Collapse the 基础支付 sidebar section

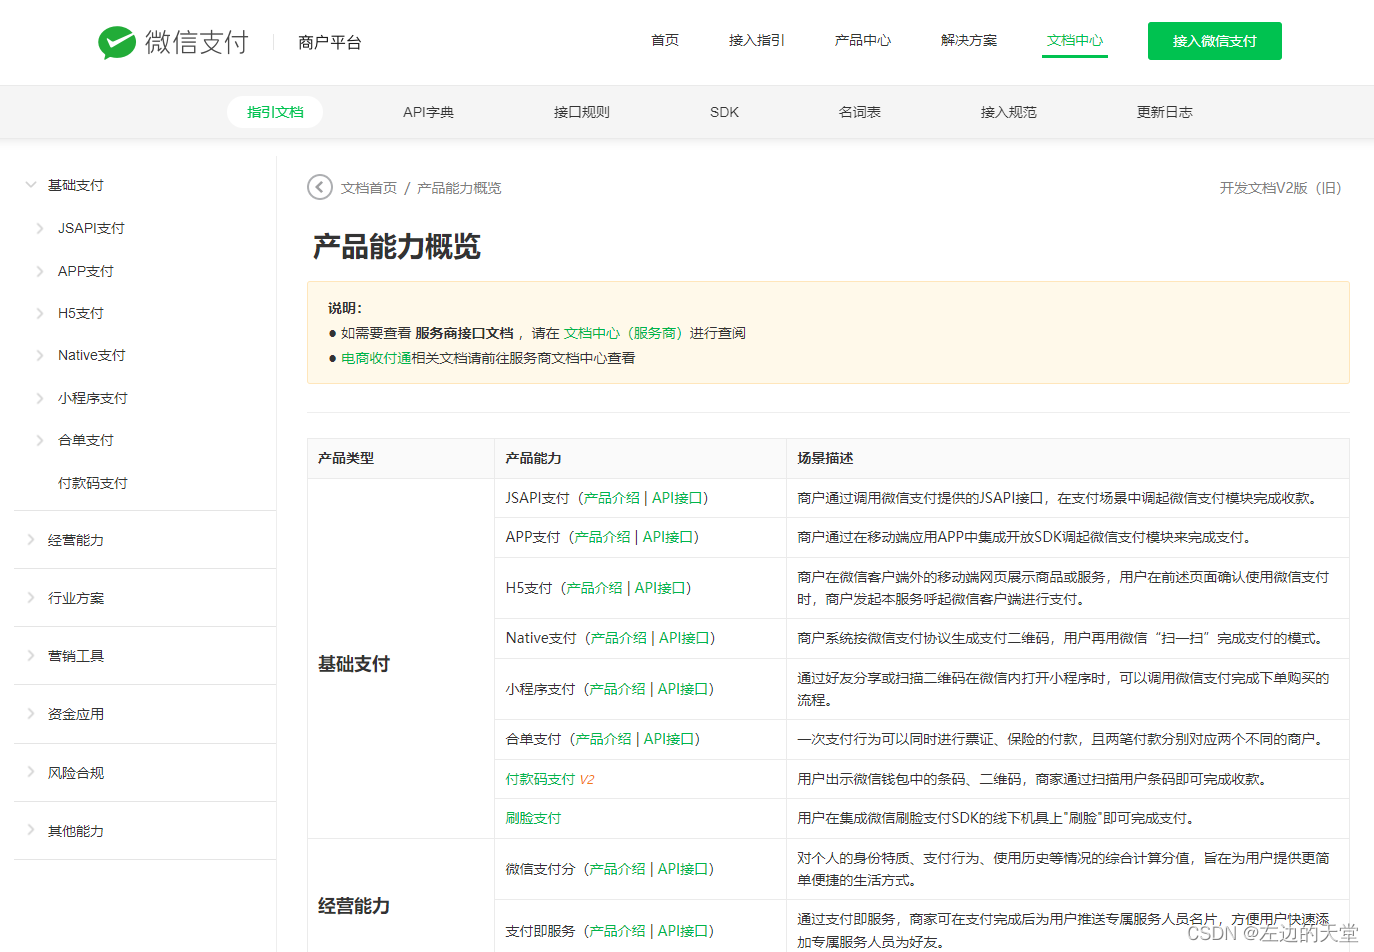pyautogui.click(x=73, y=184)
